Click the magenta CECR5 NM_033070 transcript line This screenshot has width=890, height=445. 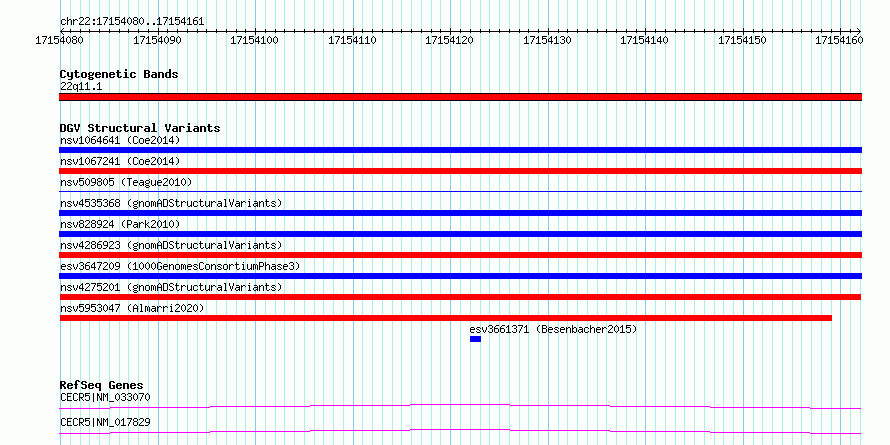coord(460,406)
